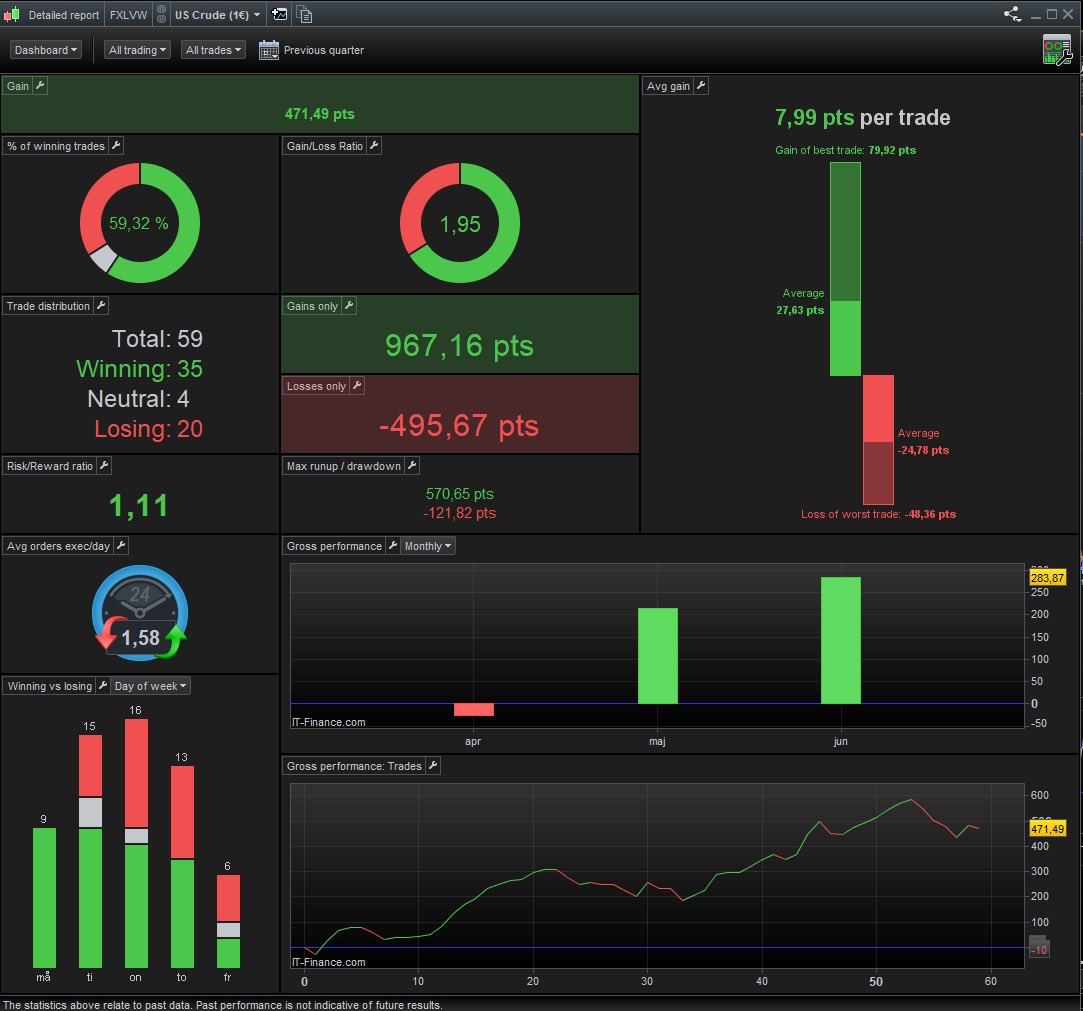Image resolution: width=1083 pixels, height=1011 pixels.
Task: Click the fr bar with 6 trades
Action: [229, 921]
